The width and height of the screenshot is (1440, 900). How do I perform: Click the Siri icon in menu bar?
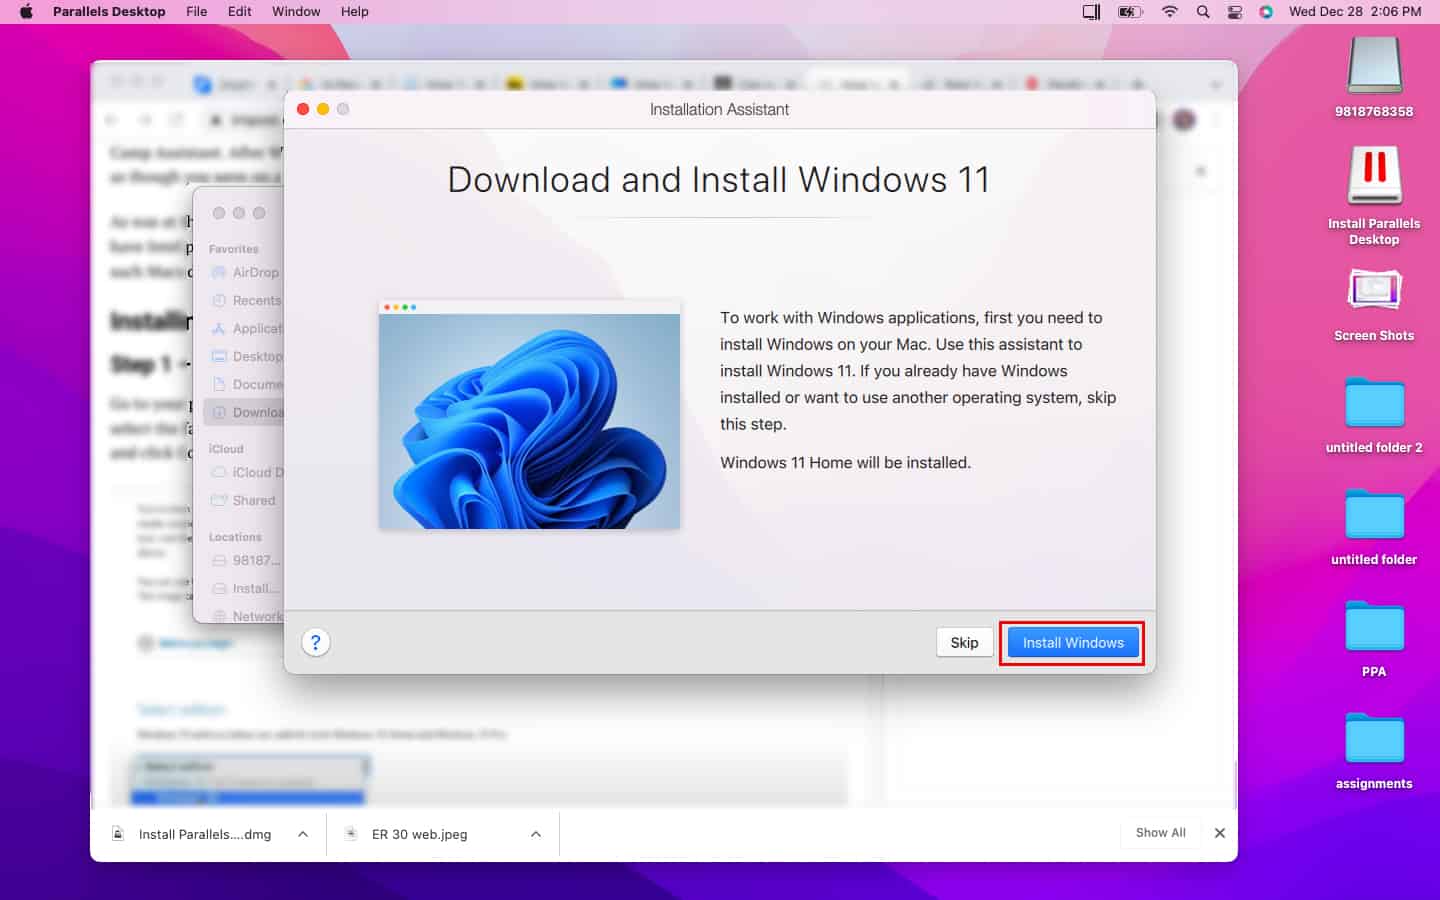pos(1266,11)
